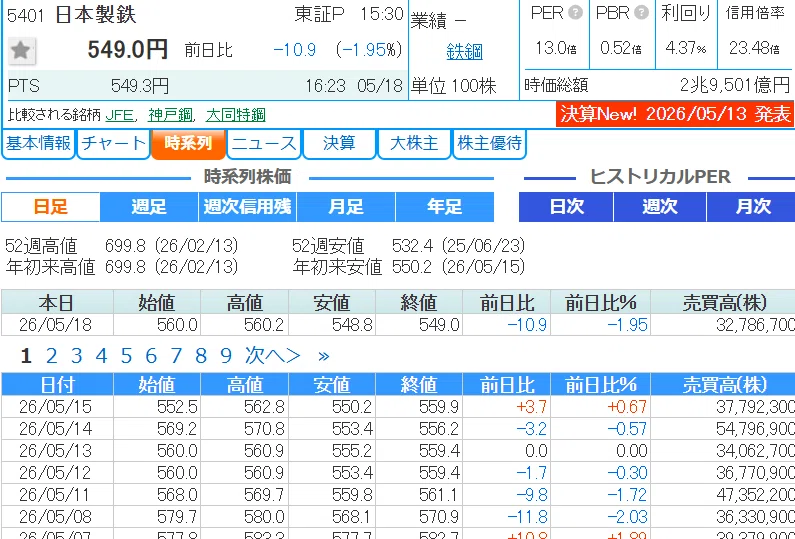Click the market cap 2兆9,501億円

coord(735,85)
